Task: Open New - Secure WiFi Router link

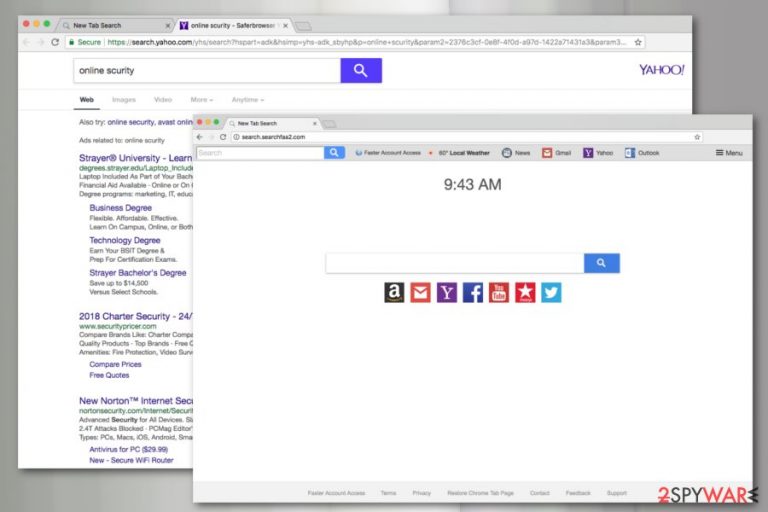Action: 131,460
